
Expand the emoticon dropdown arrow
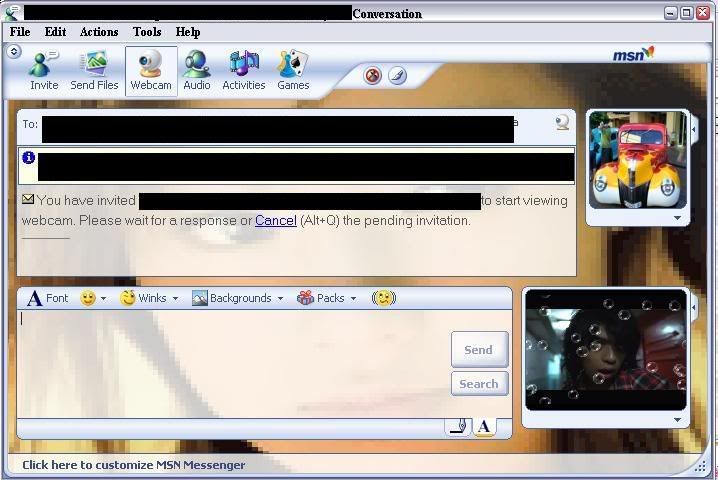103,299
